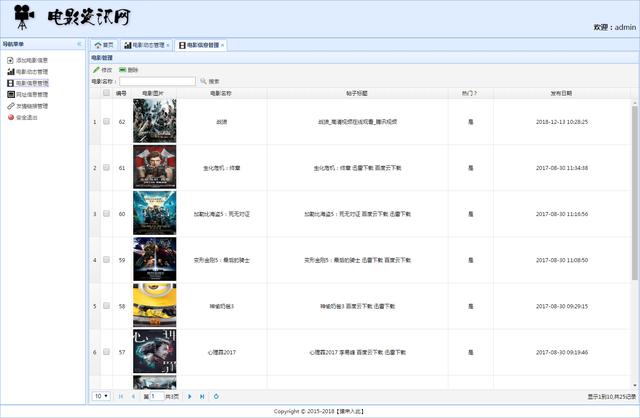Click the 热门? column header
This screenshot has width=640, height=418.
470,93
